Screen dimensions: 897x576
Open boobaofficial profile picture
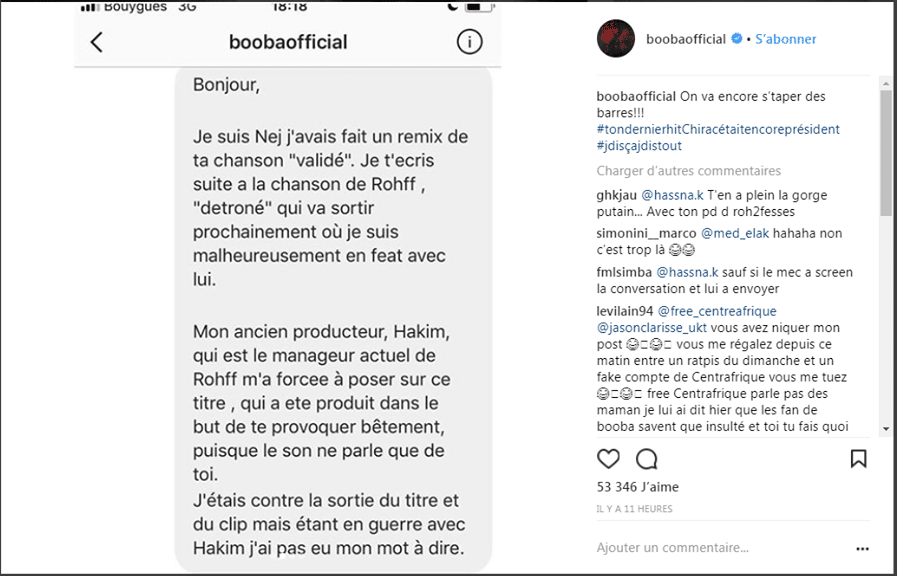[616, 39]
